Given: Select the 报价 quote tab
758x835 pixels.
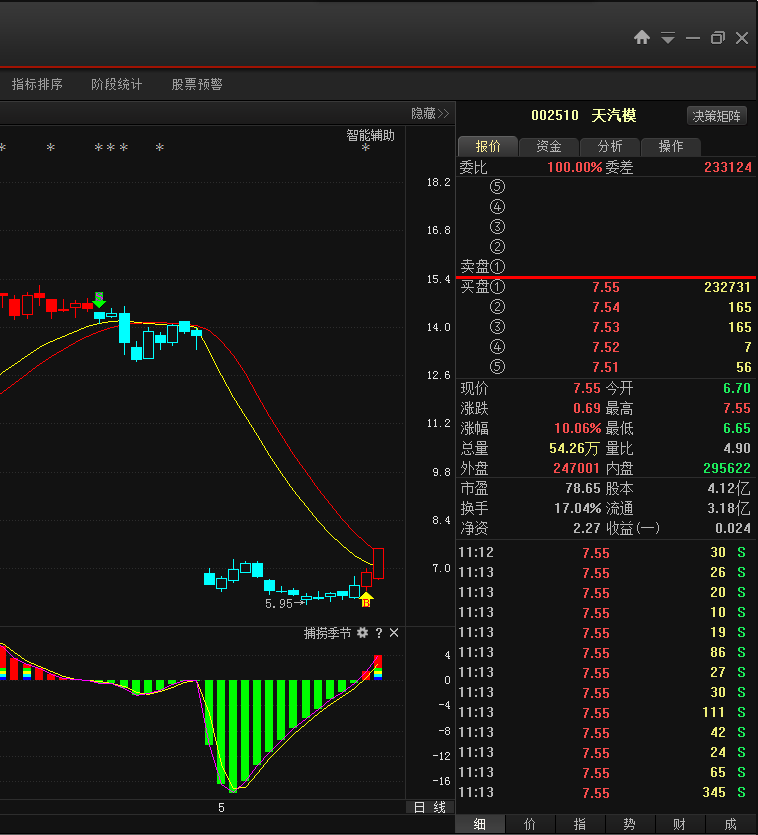Looking at the screenshot, I should pyautogui.click(x=488, y=146).
